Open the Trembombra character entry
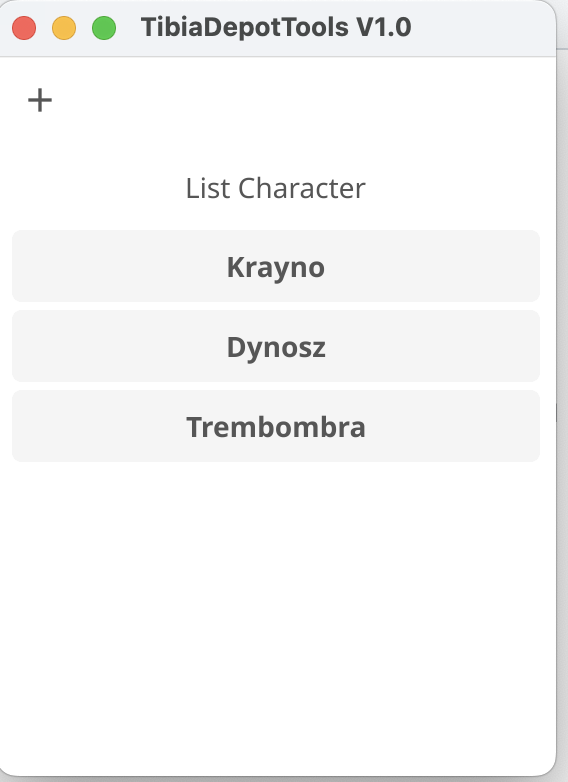Viewport: 568px width, 782px height. tap(276, 426)
